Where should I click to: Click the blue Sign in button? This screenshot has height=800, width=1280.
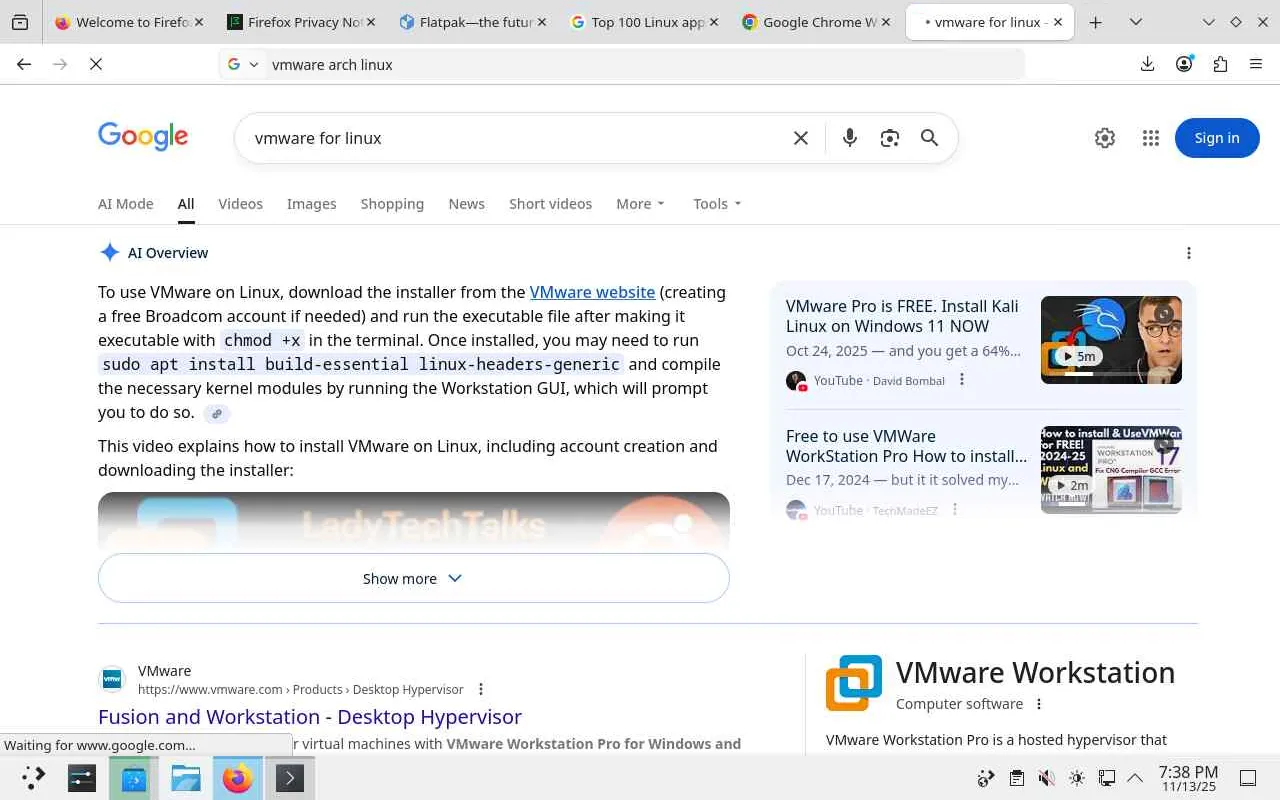pyautogui.click(x=1217, y=138)
